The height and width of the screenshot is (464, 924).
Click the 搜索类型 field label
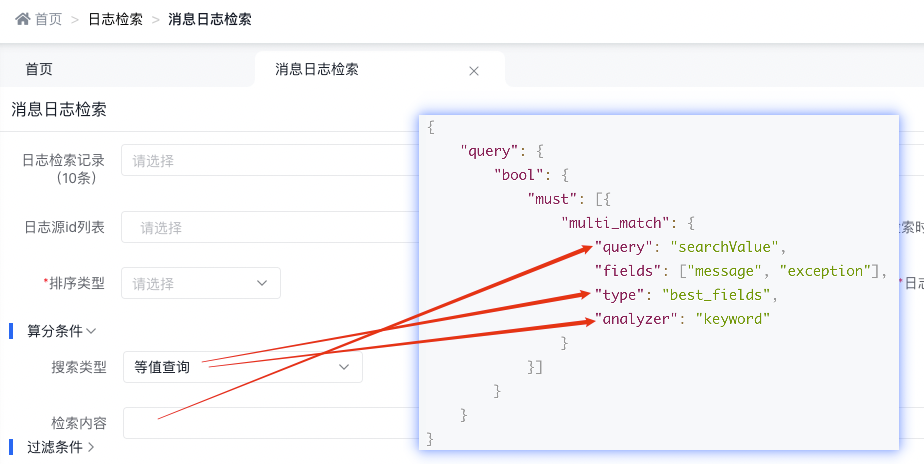tap(79, 367)
